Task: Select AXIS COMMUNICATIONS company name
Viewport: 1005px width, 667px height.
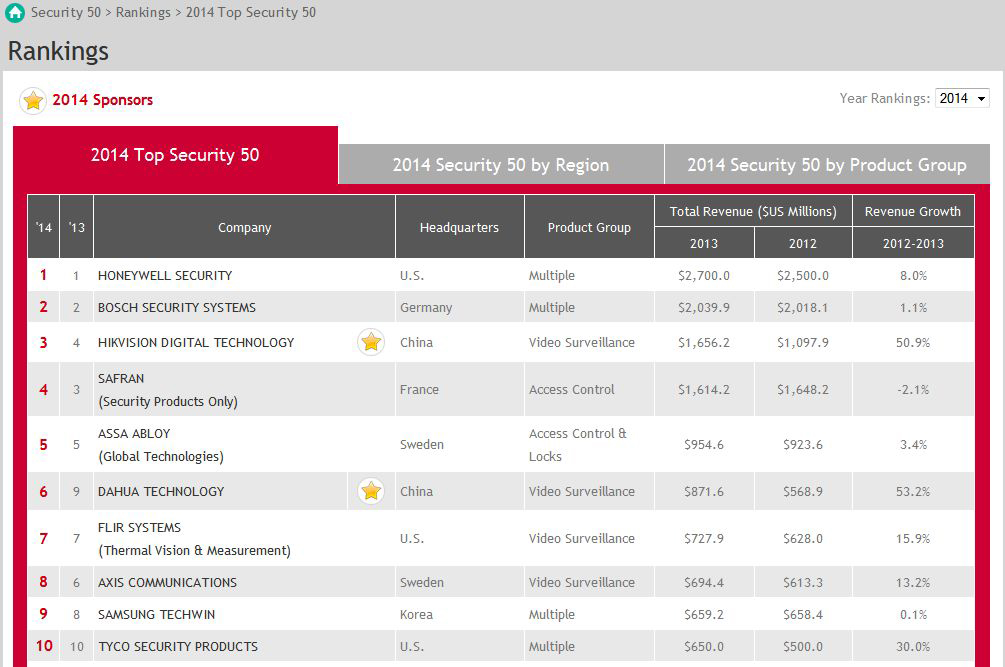Action: point(167,582)
